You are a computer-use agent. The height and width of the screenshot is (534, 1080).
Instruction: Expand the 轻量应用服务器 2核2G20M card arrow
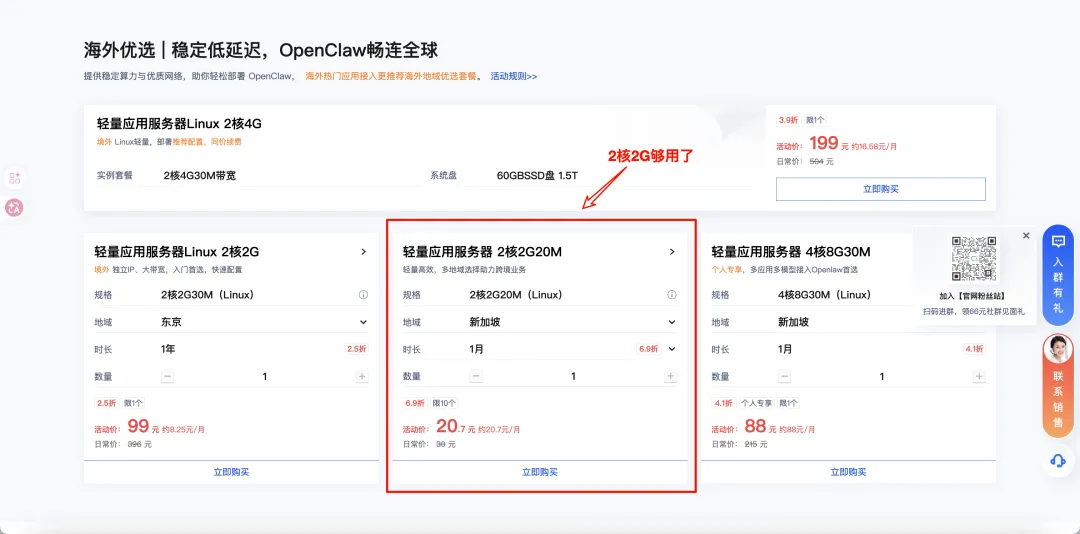pyautogui.click(x=672, y=252)
